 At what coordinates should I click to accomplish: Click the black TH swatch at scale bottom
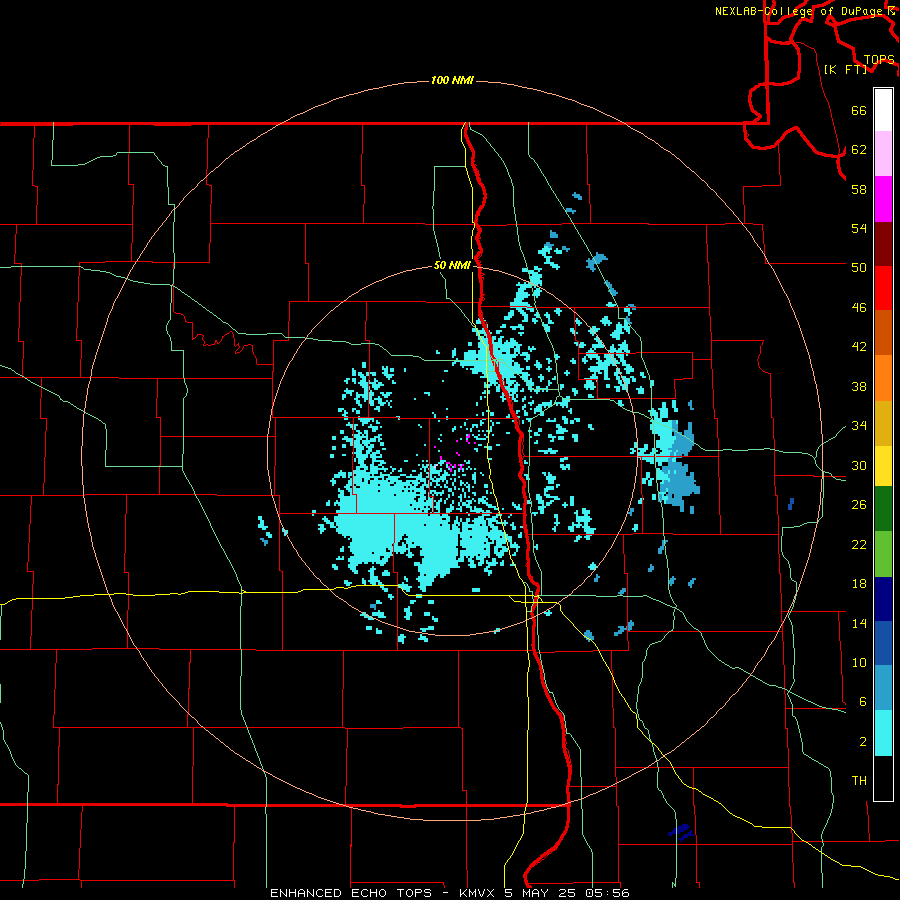[883, 778]
